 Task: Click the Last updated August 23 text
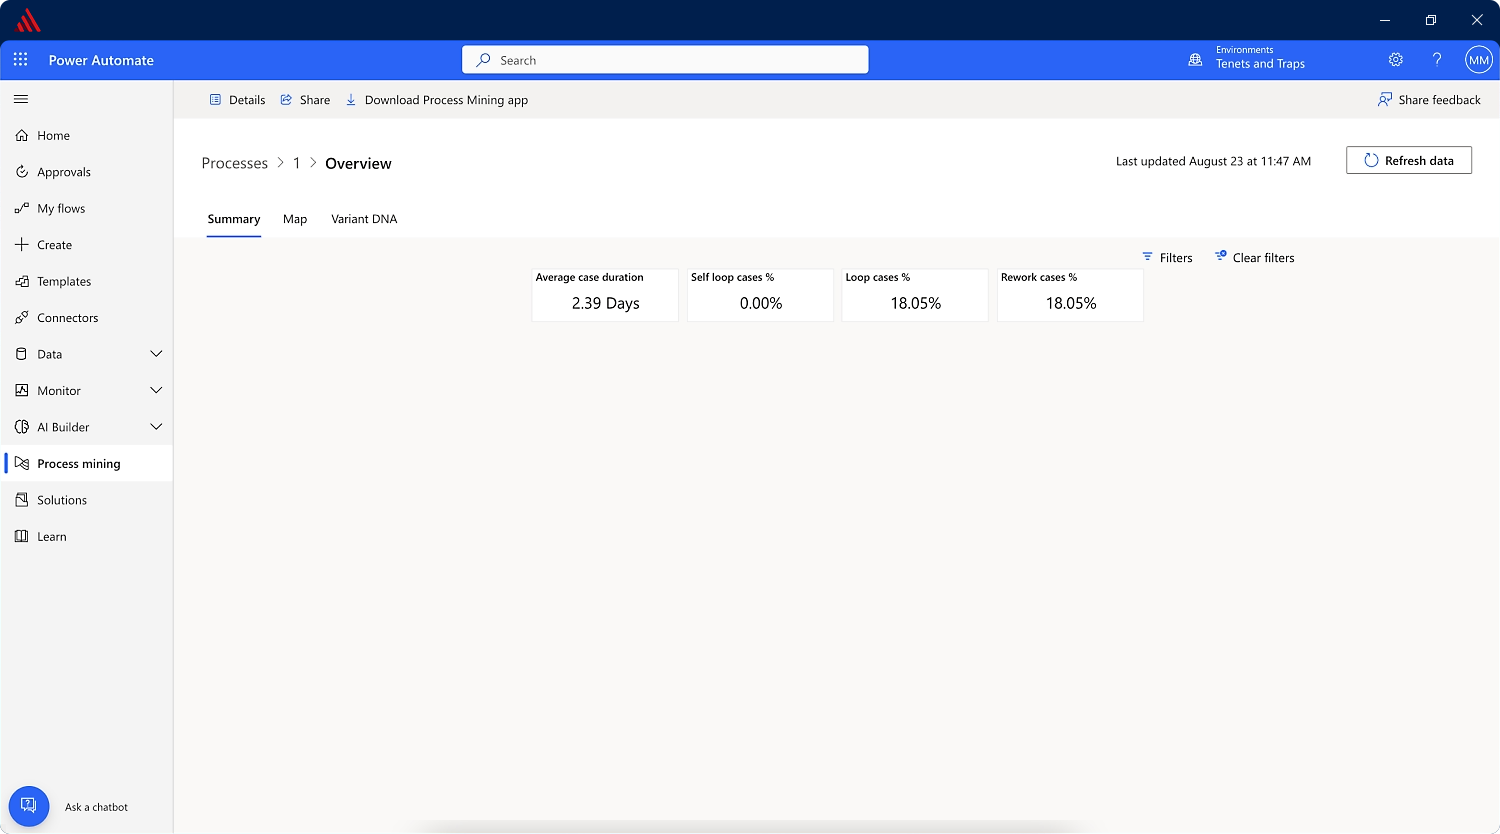tap(1213, 161)
